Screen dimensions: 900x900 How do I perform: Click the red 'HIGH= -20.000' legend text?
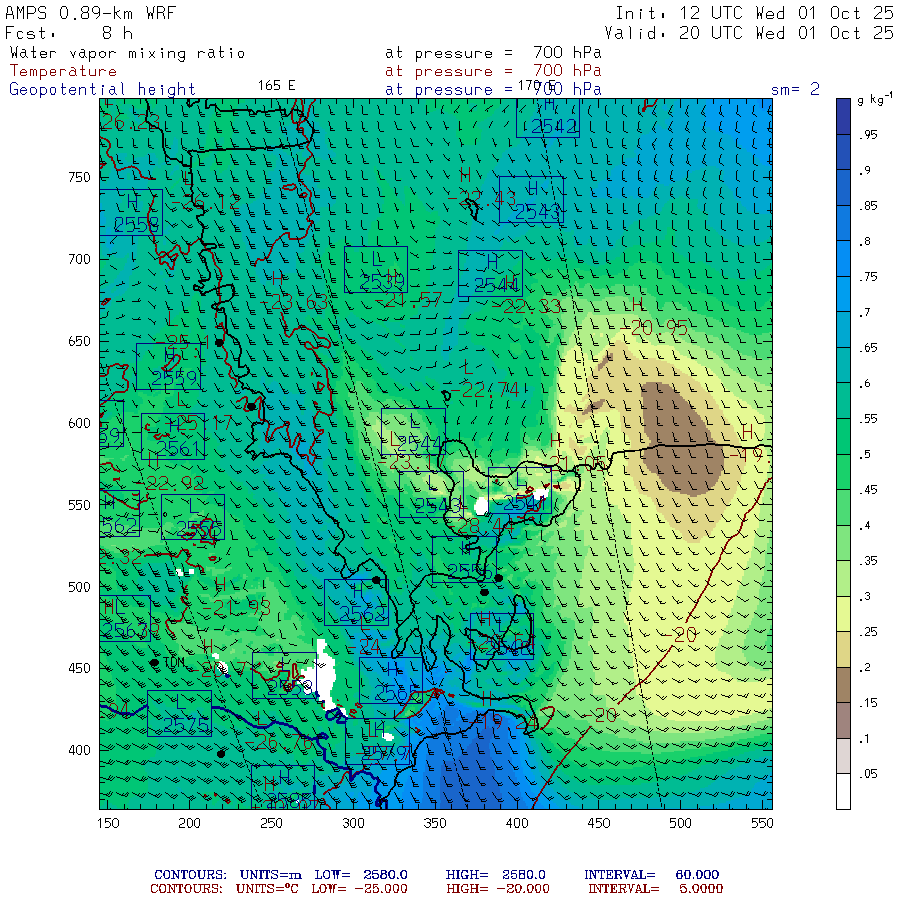498,889
